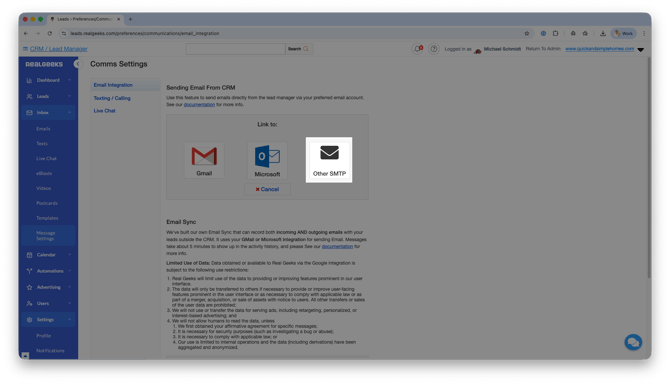Screen dimensions: 670x384
Task: Click the Automations branch icon
Action: click(29, 271)
